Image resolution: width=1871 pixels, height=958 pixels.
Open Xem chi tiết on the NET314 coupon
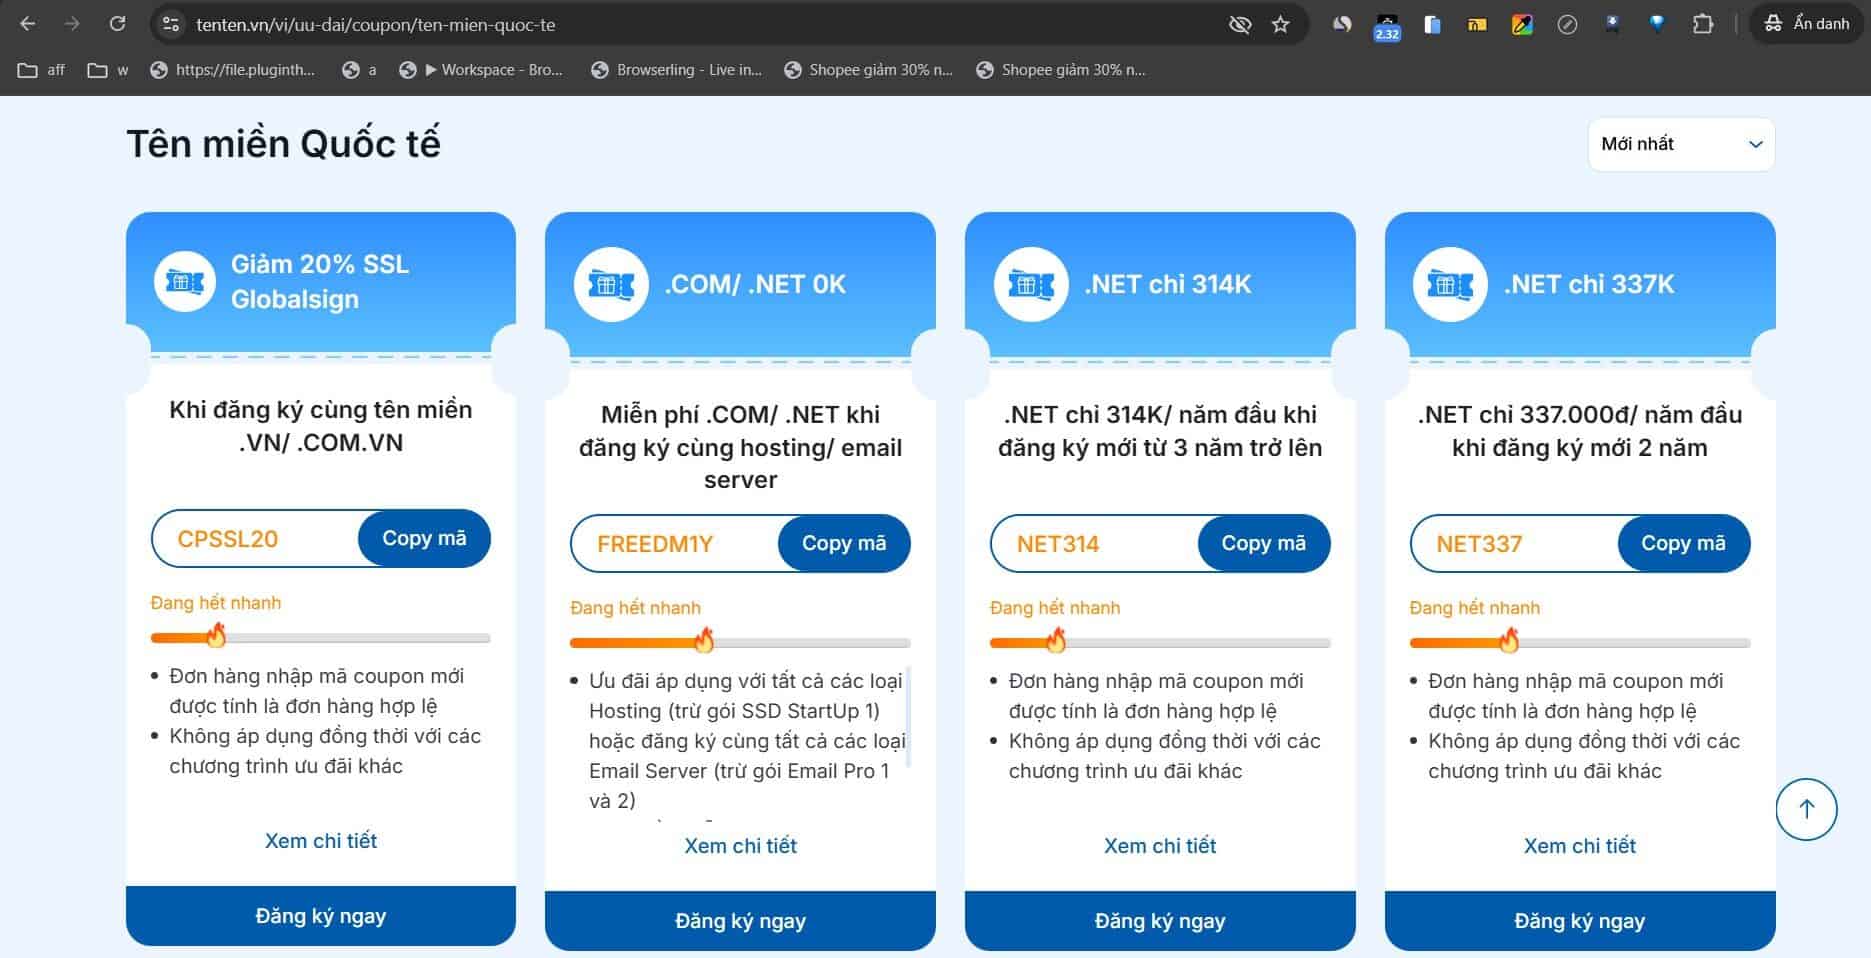1159,845
